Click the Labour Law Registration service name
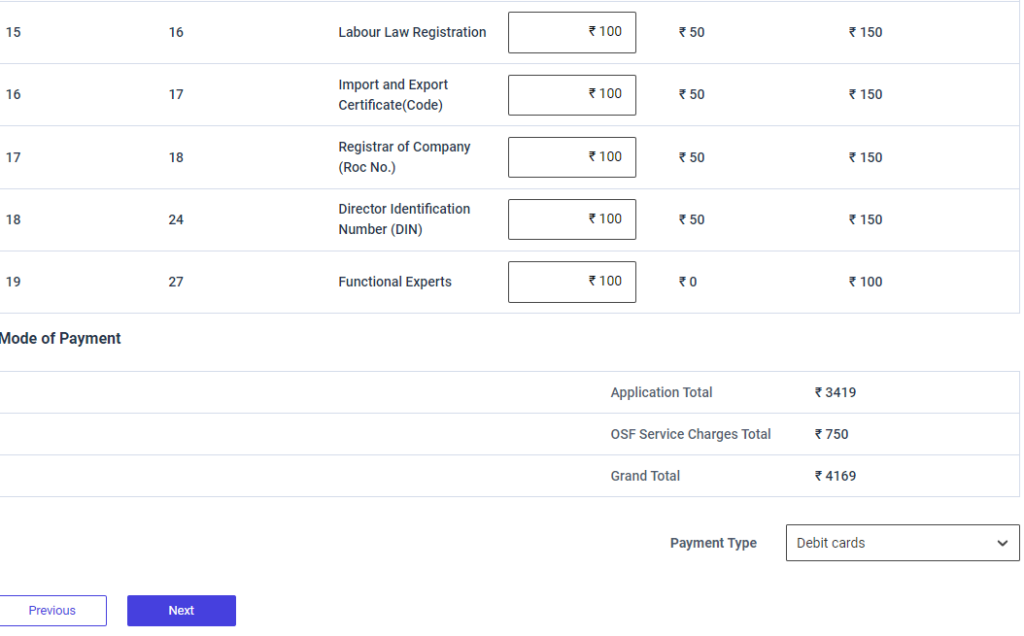The height and width of the screenshot is (636, 1024). pos(412,32)
